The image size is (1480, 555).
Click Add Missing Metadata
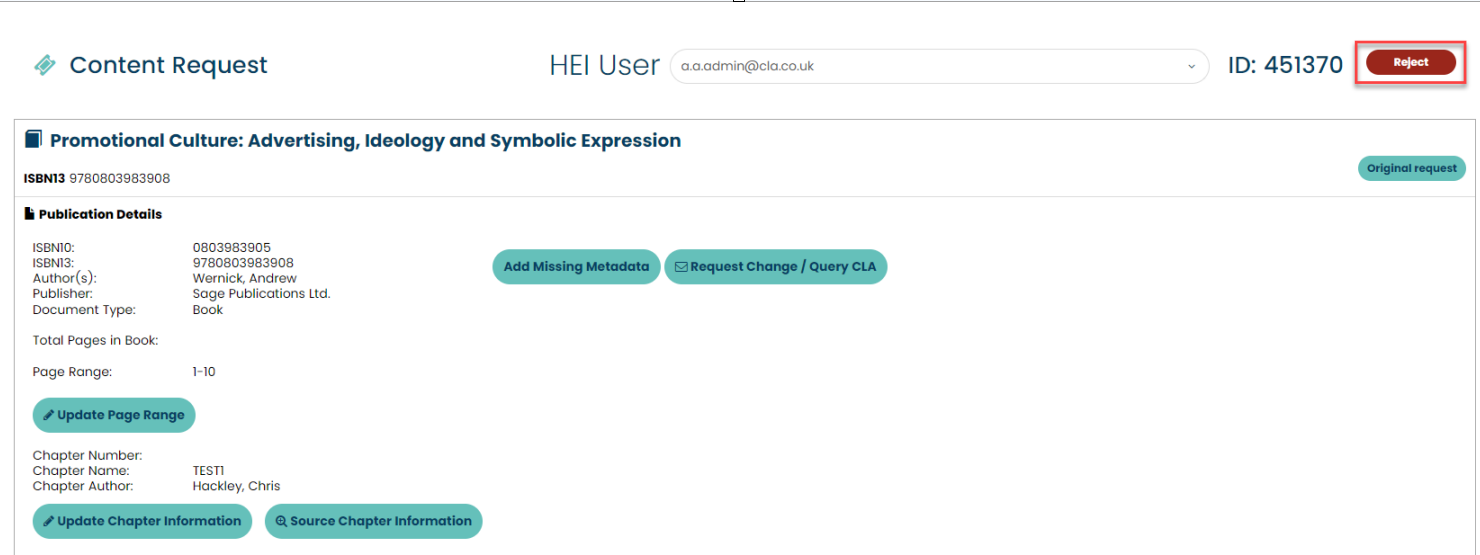point(576,267)
